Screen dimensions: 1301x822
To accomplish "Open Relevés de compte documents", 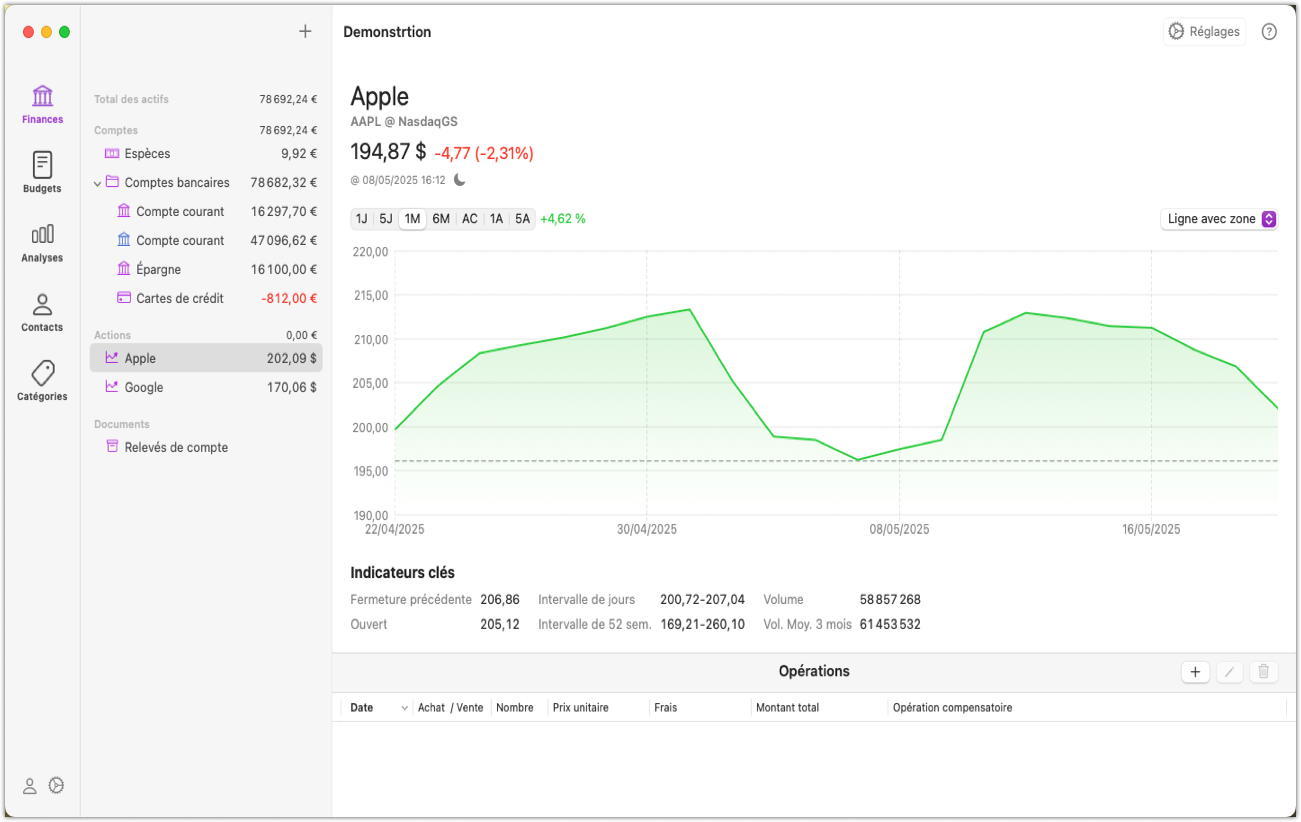I will (x=206, y=447).
